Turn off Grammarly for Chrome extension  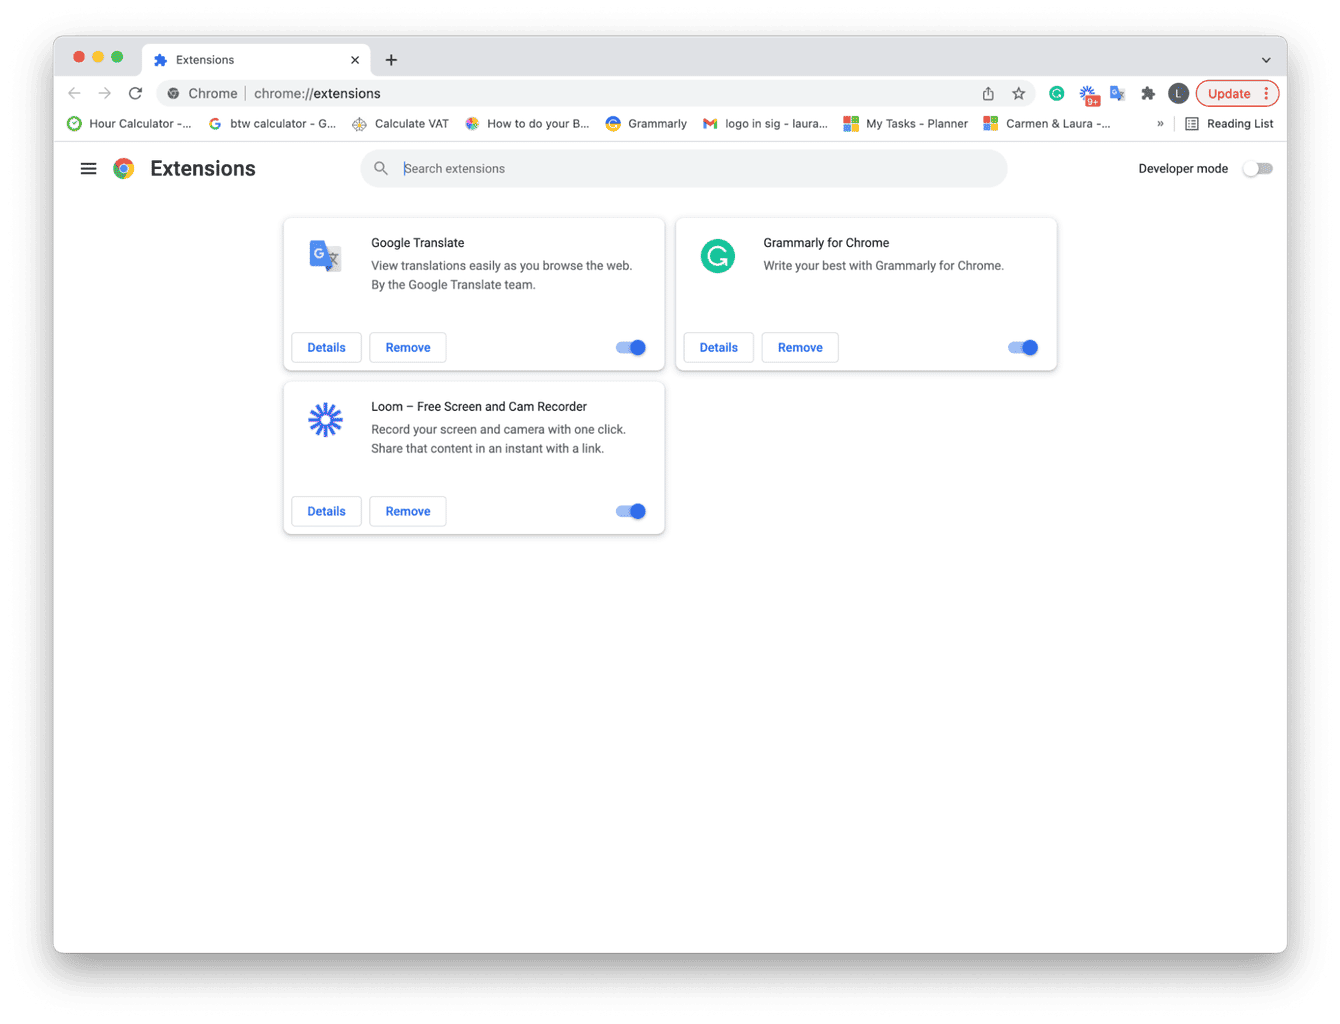click(1022, 347)
